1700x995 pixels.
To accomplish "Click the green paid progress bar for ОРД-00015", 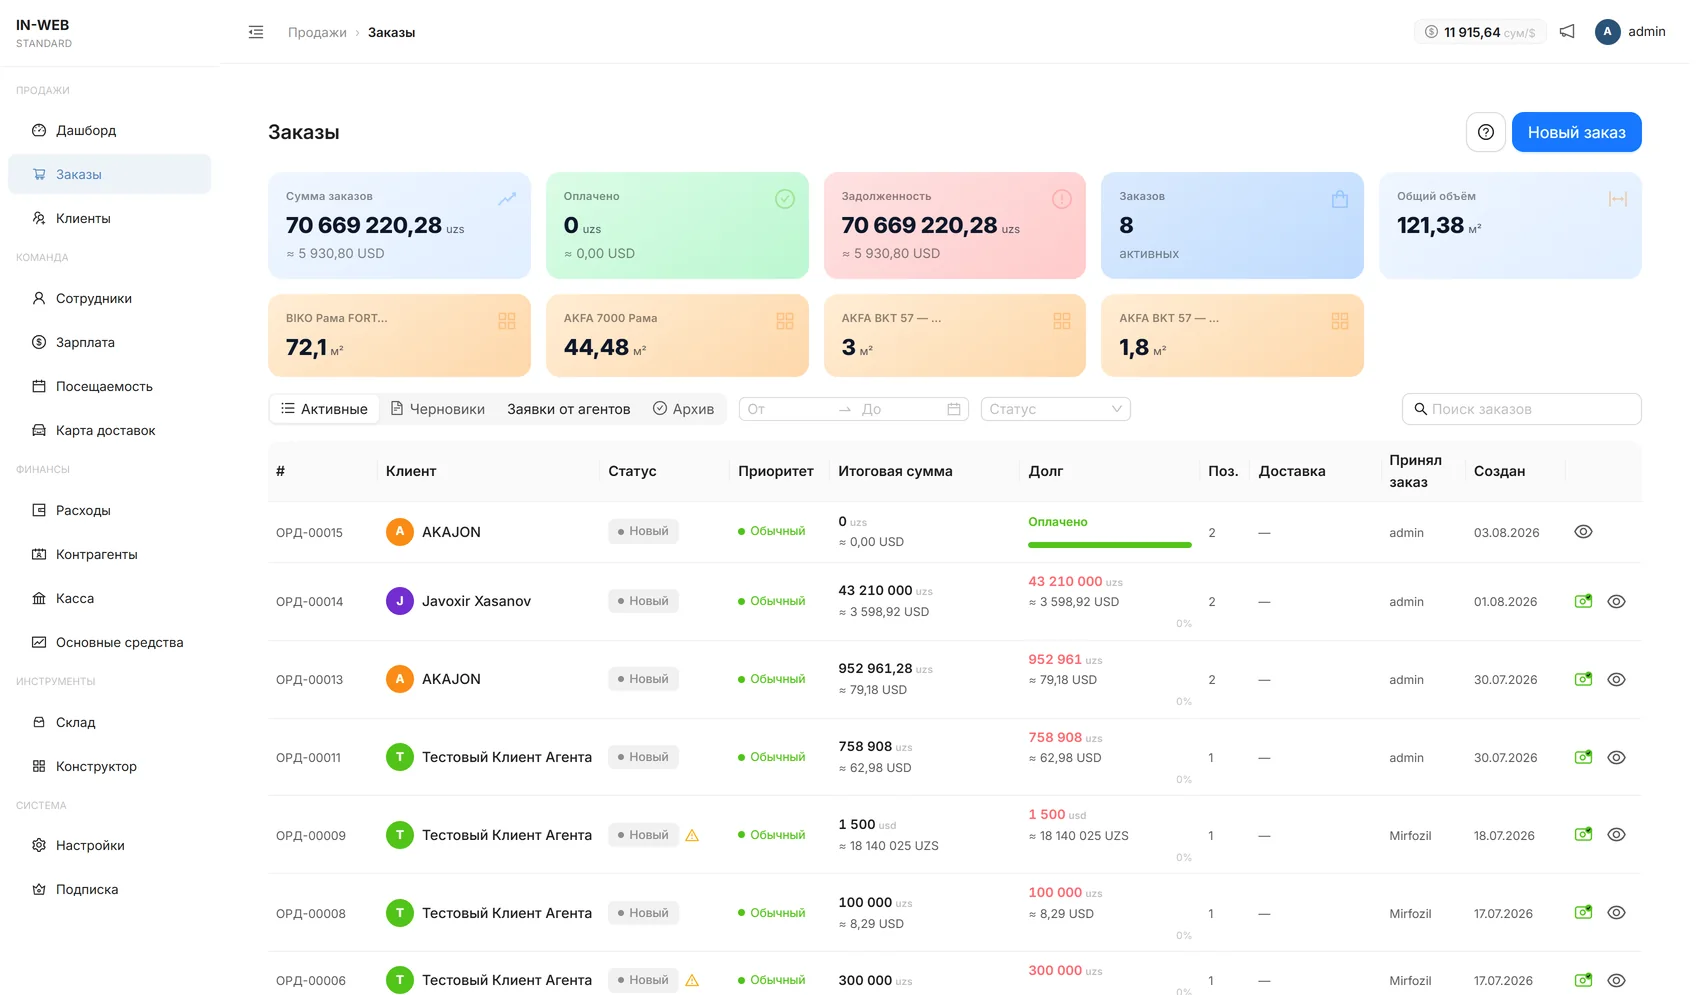I will (x=1110, y=545).
